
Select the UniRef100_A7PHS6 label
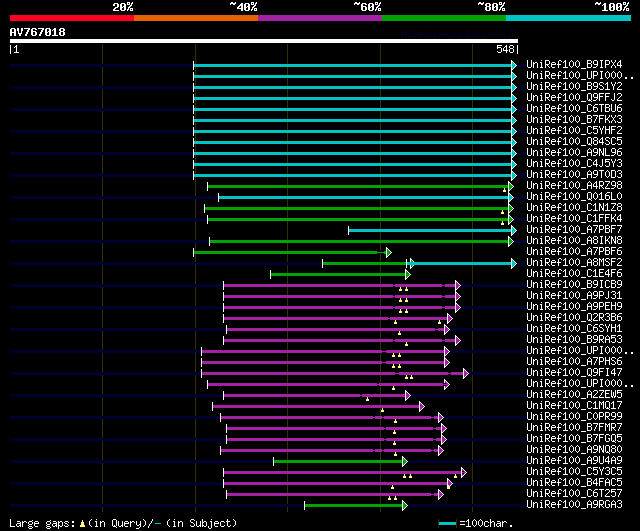coord(574,362)
